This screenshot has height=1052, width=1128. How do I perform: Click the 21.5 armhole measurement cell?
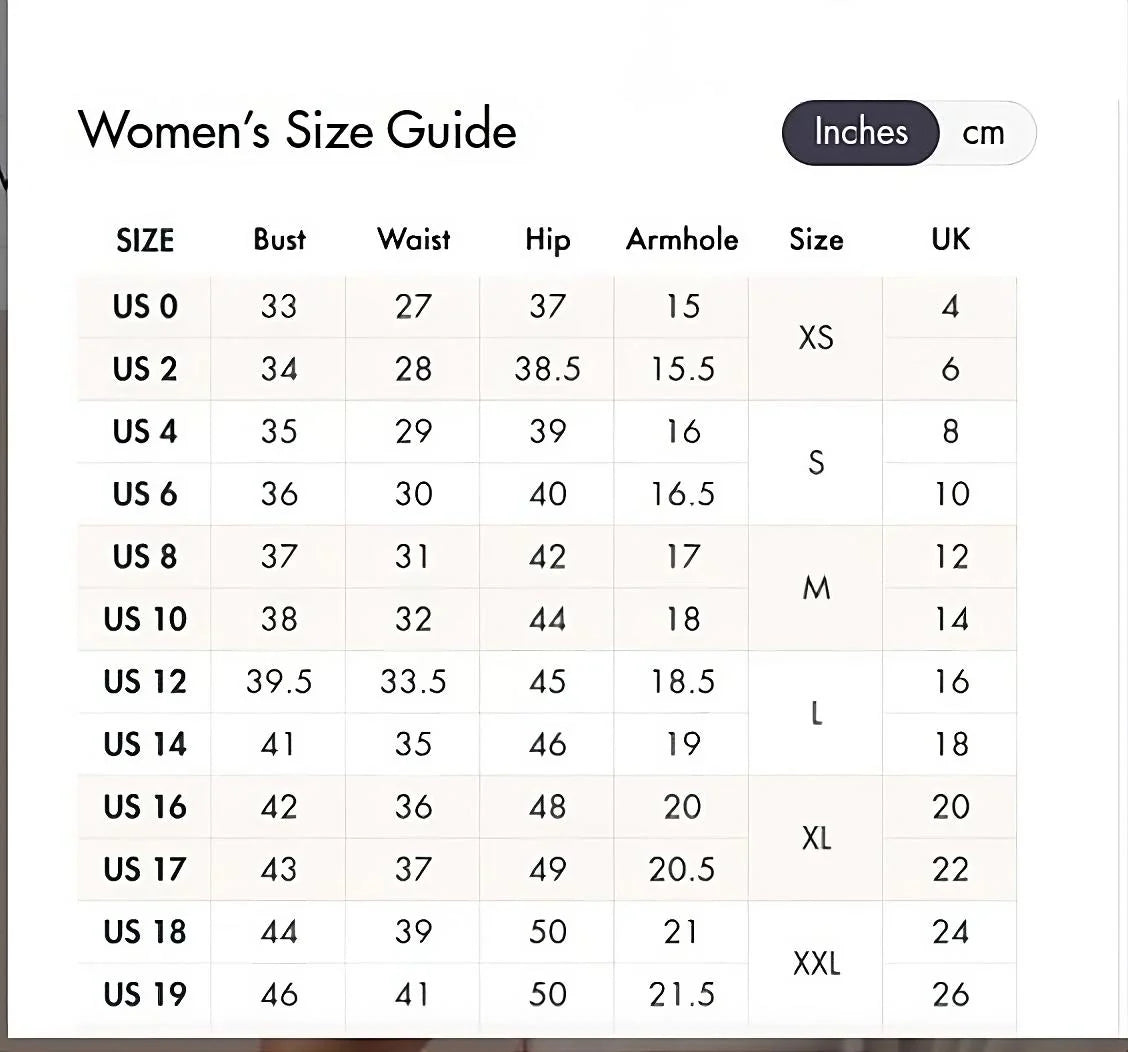coord(682,995)
